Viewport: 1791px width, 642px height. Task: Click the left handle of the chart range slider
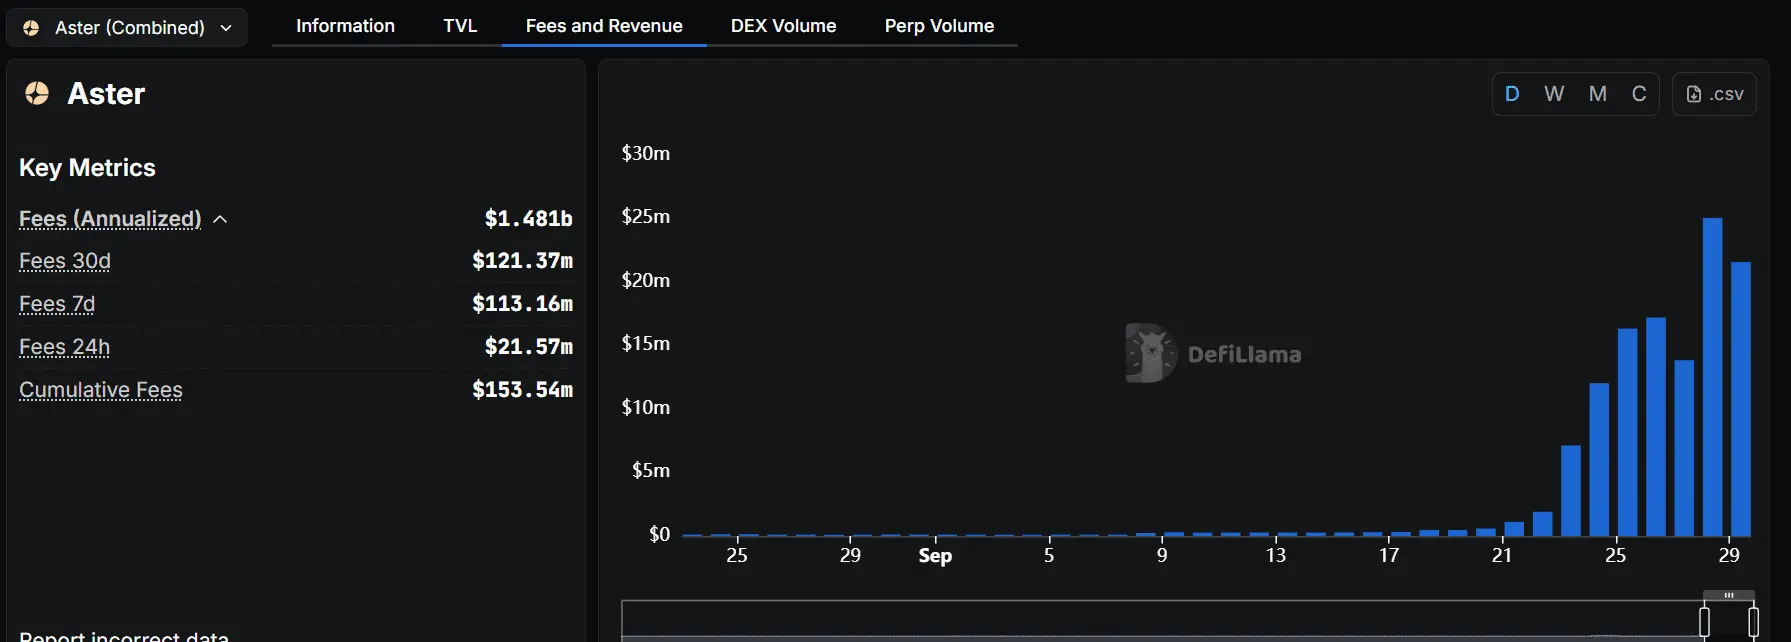click(x=1704, y=622)
